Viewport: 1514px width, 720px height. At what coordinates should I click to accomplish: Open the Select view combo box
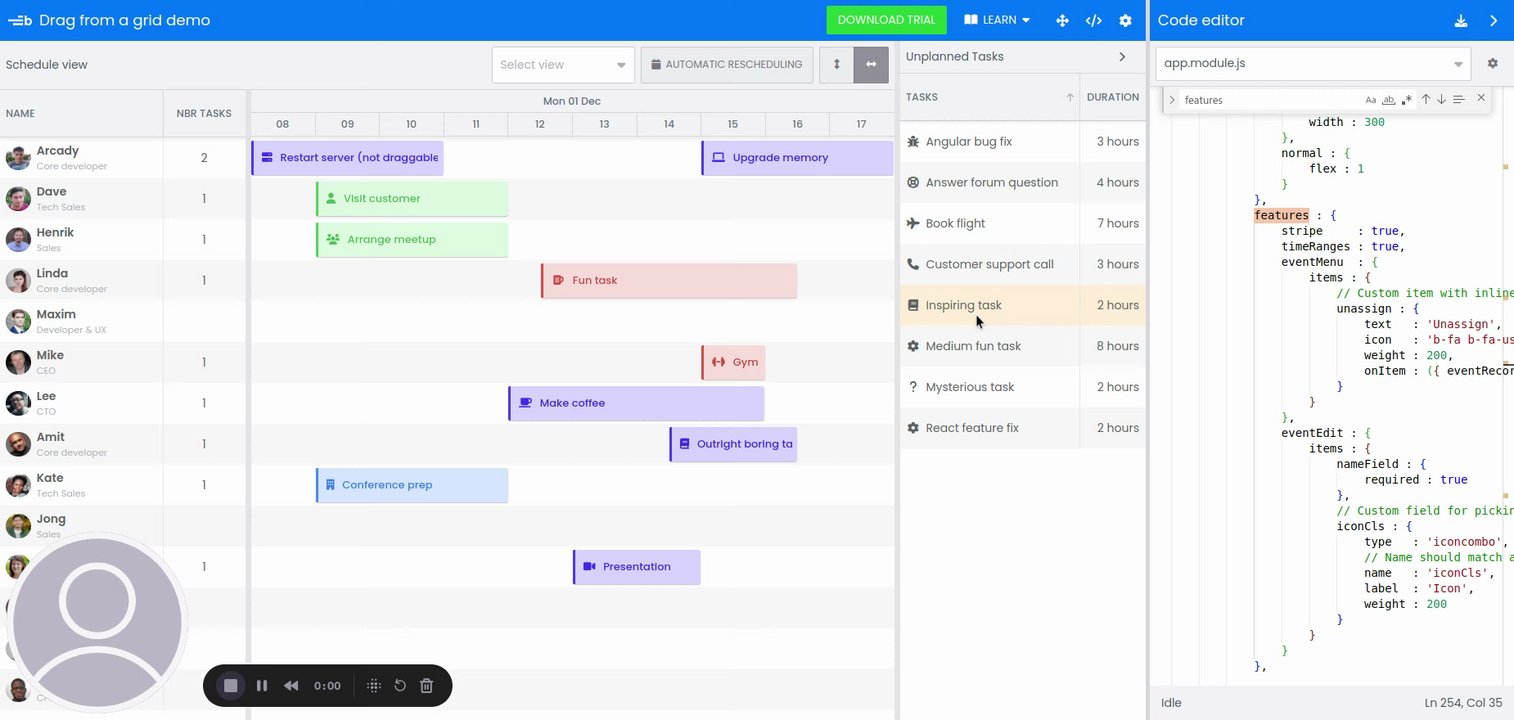pyautogui.click(x=563, y=64)
